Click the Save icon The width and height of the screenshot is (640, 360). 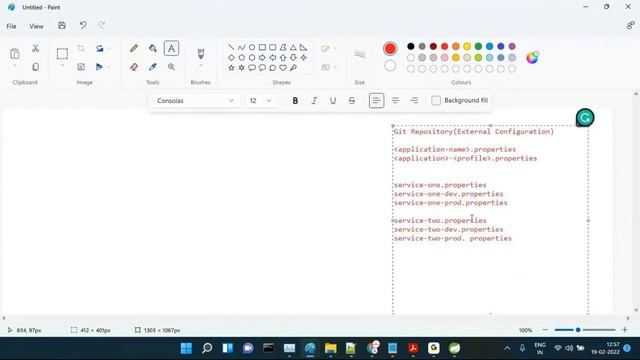[62, 26]
